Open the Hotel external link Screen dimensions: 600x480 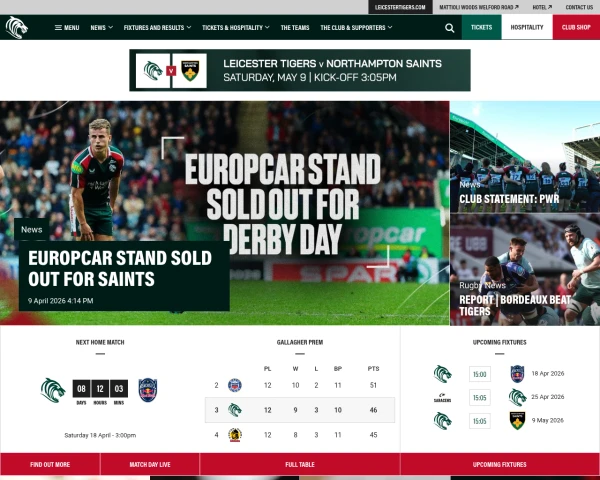click(542, 7)
